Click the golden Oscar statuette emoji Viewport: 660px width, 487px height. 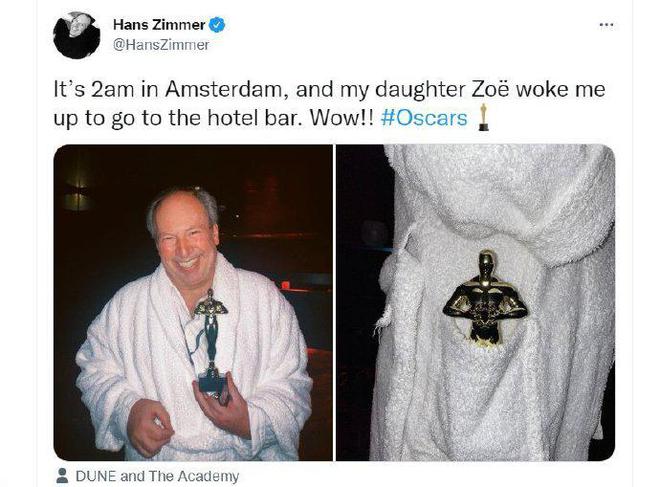tap(484, 117)
